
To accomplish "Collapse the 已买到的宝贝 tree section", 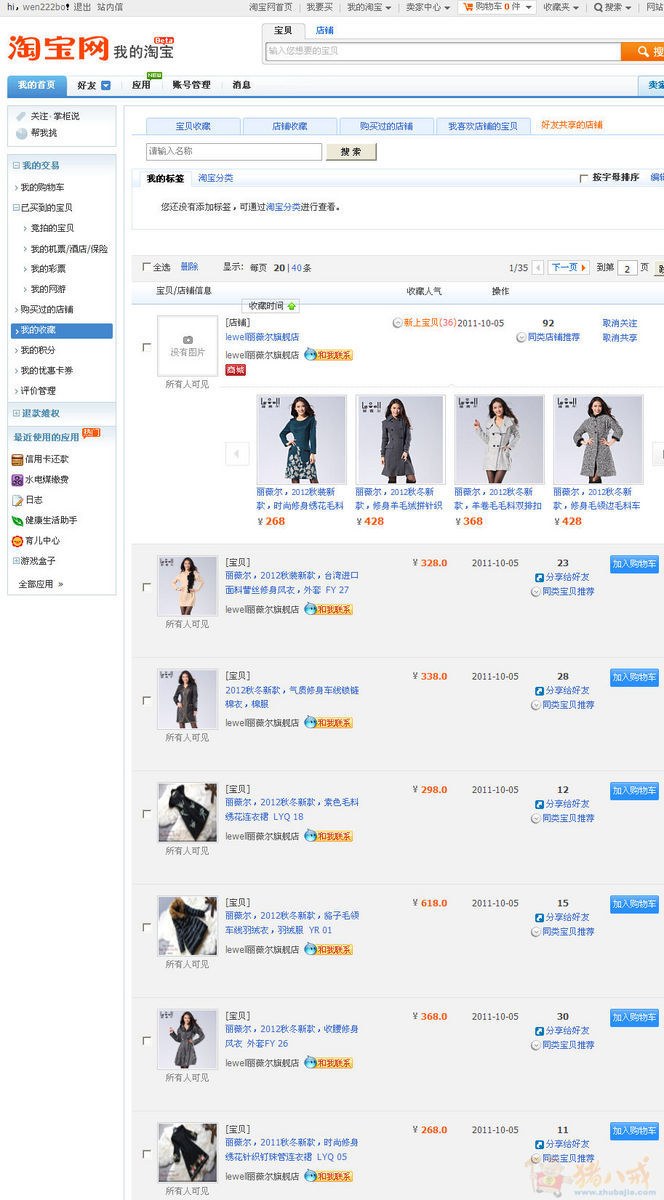I will [x=16, y=208].
